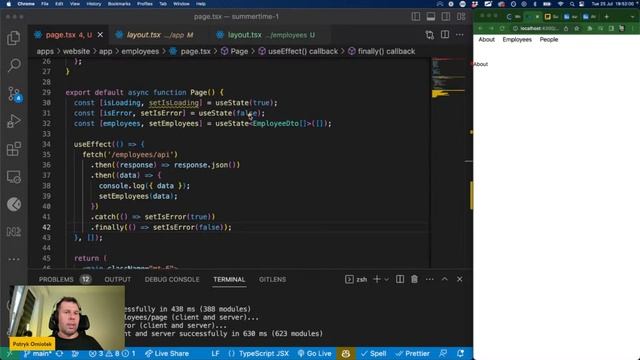Select the website breadcrumb segment
Viewport: 640px width, 360px height.
tap(76, 51)
